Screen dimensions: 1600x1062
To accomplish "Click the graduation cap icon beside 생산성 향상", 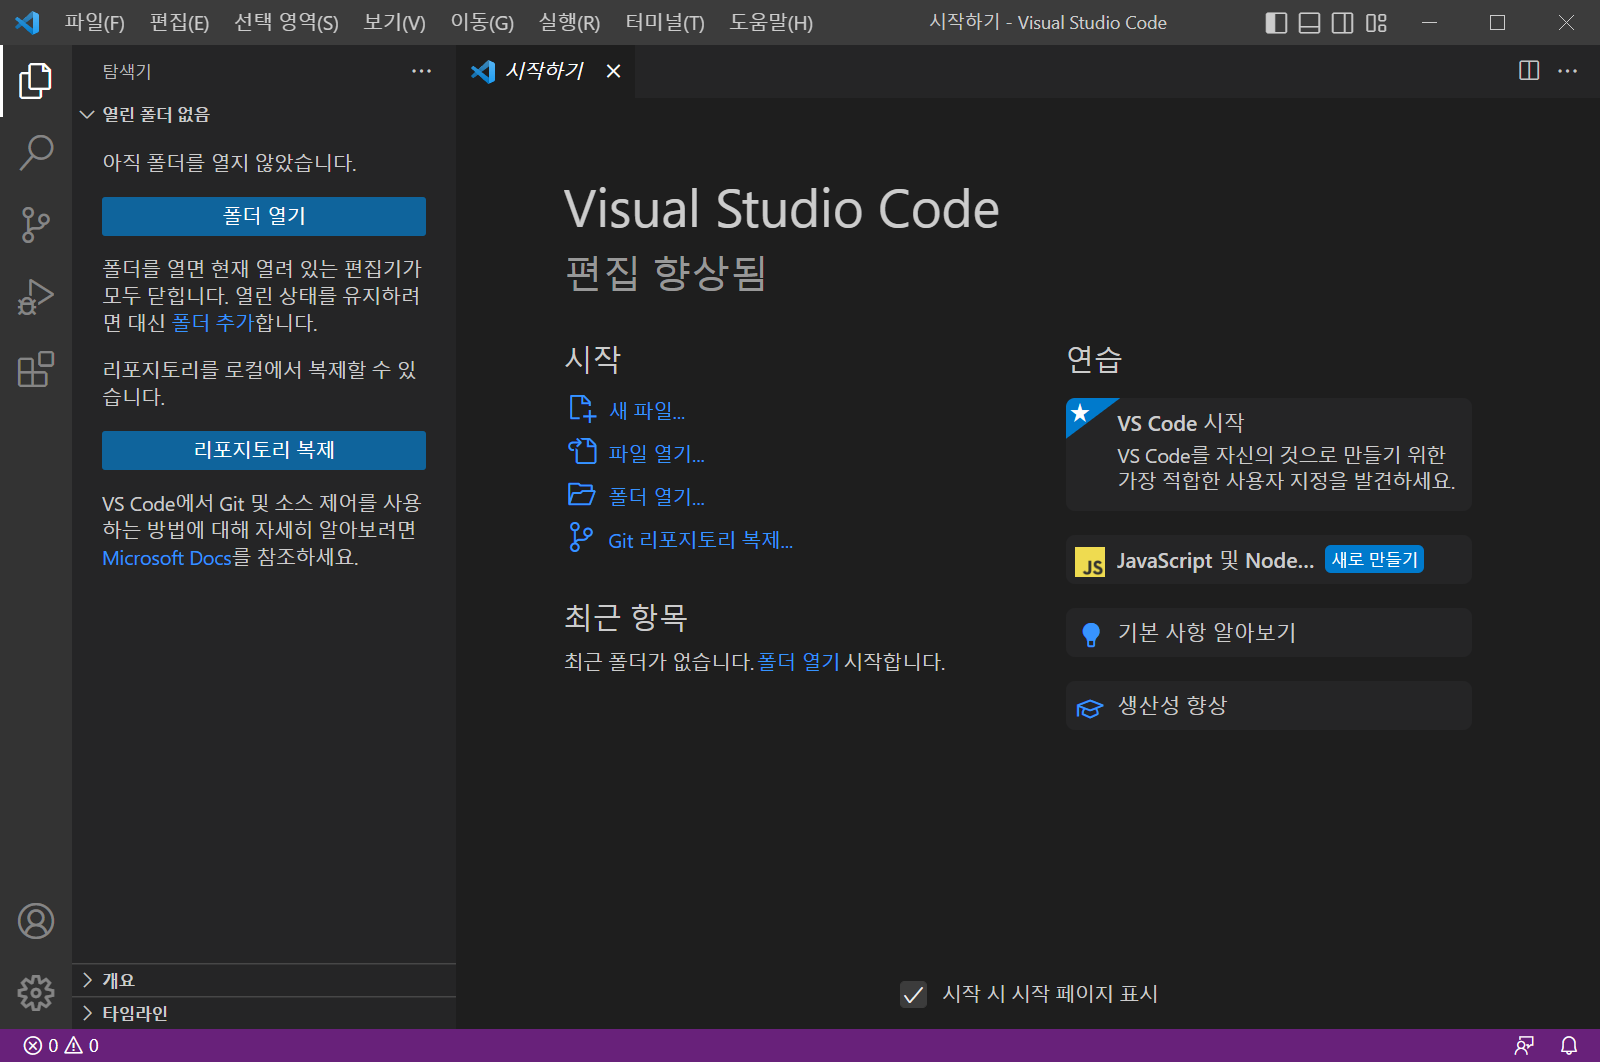I will (1089, 708).
